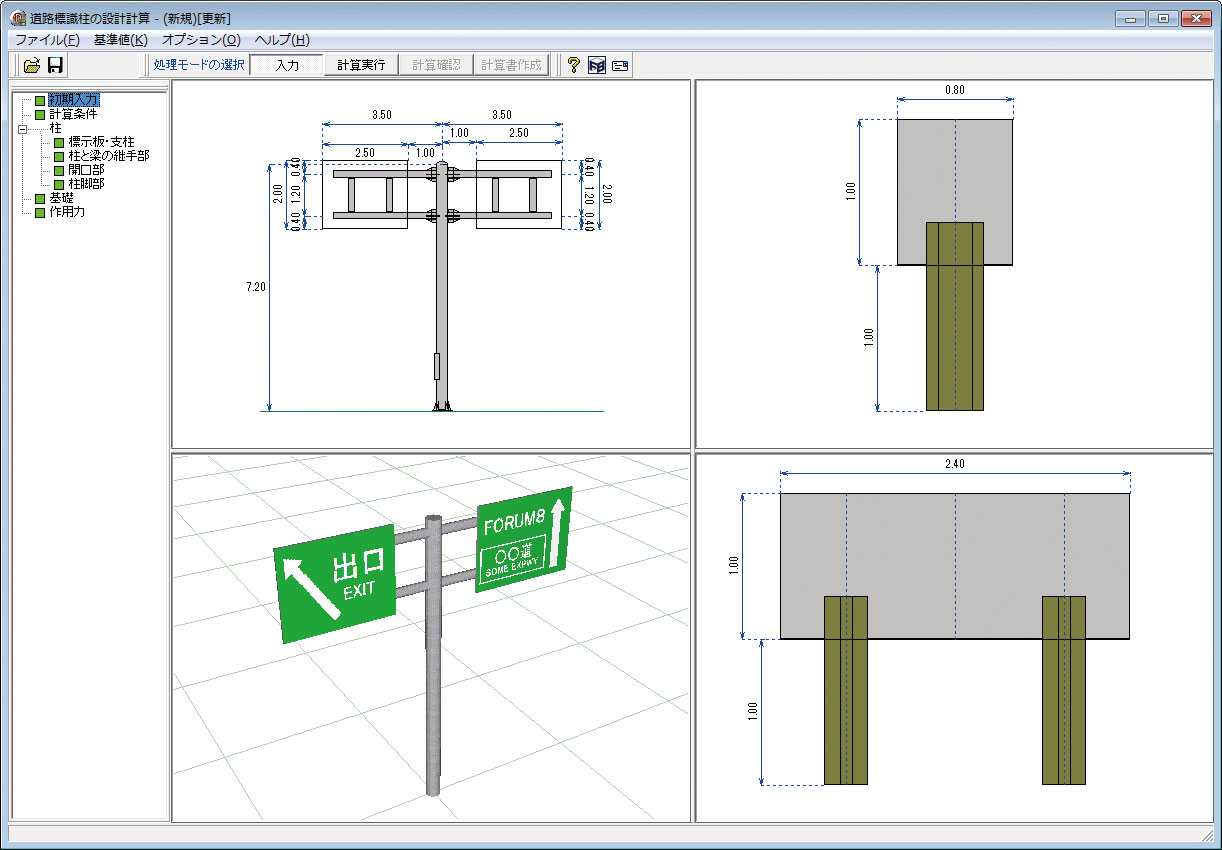Image resolution: width=1222 pixels, height=850 pixels.
Task: Open the オプション(O) menu
Action: [201, 40]
